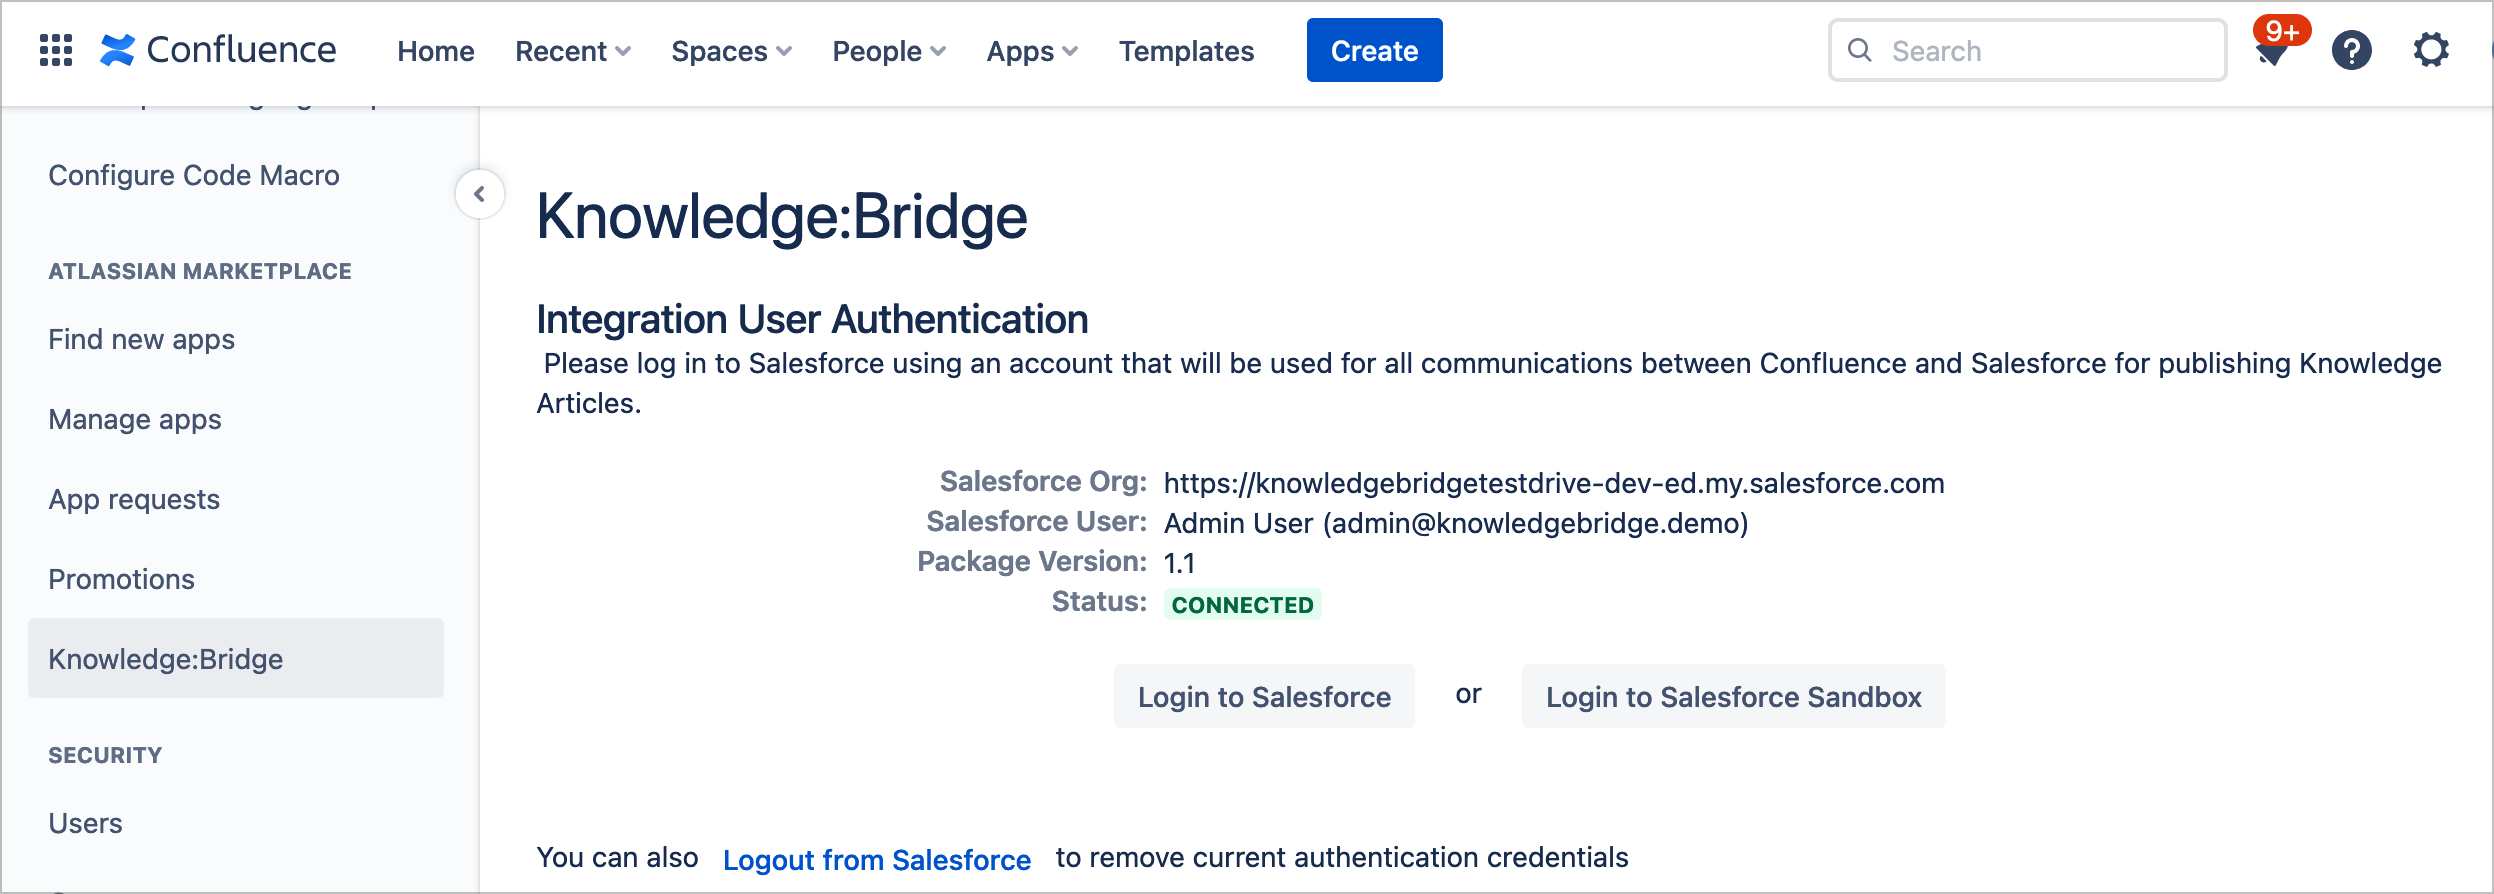Image resolution: width=2494 pixels, height=894 pixels.
Task: Go to Home in the top navigation
Action: (435, 51)
